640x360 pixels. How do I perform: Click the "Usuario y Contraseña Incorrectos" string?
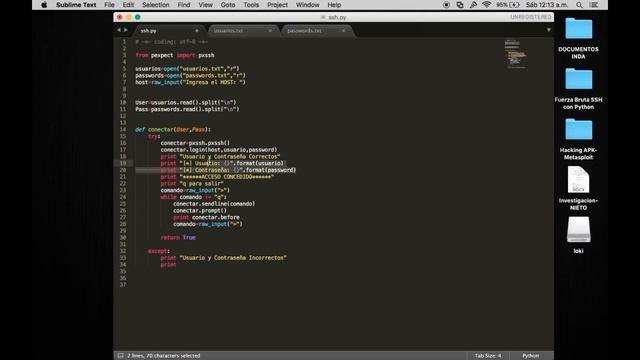(x=233, y=258)
